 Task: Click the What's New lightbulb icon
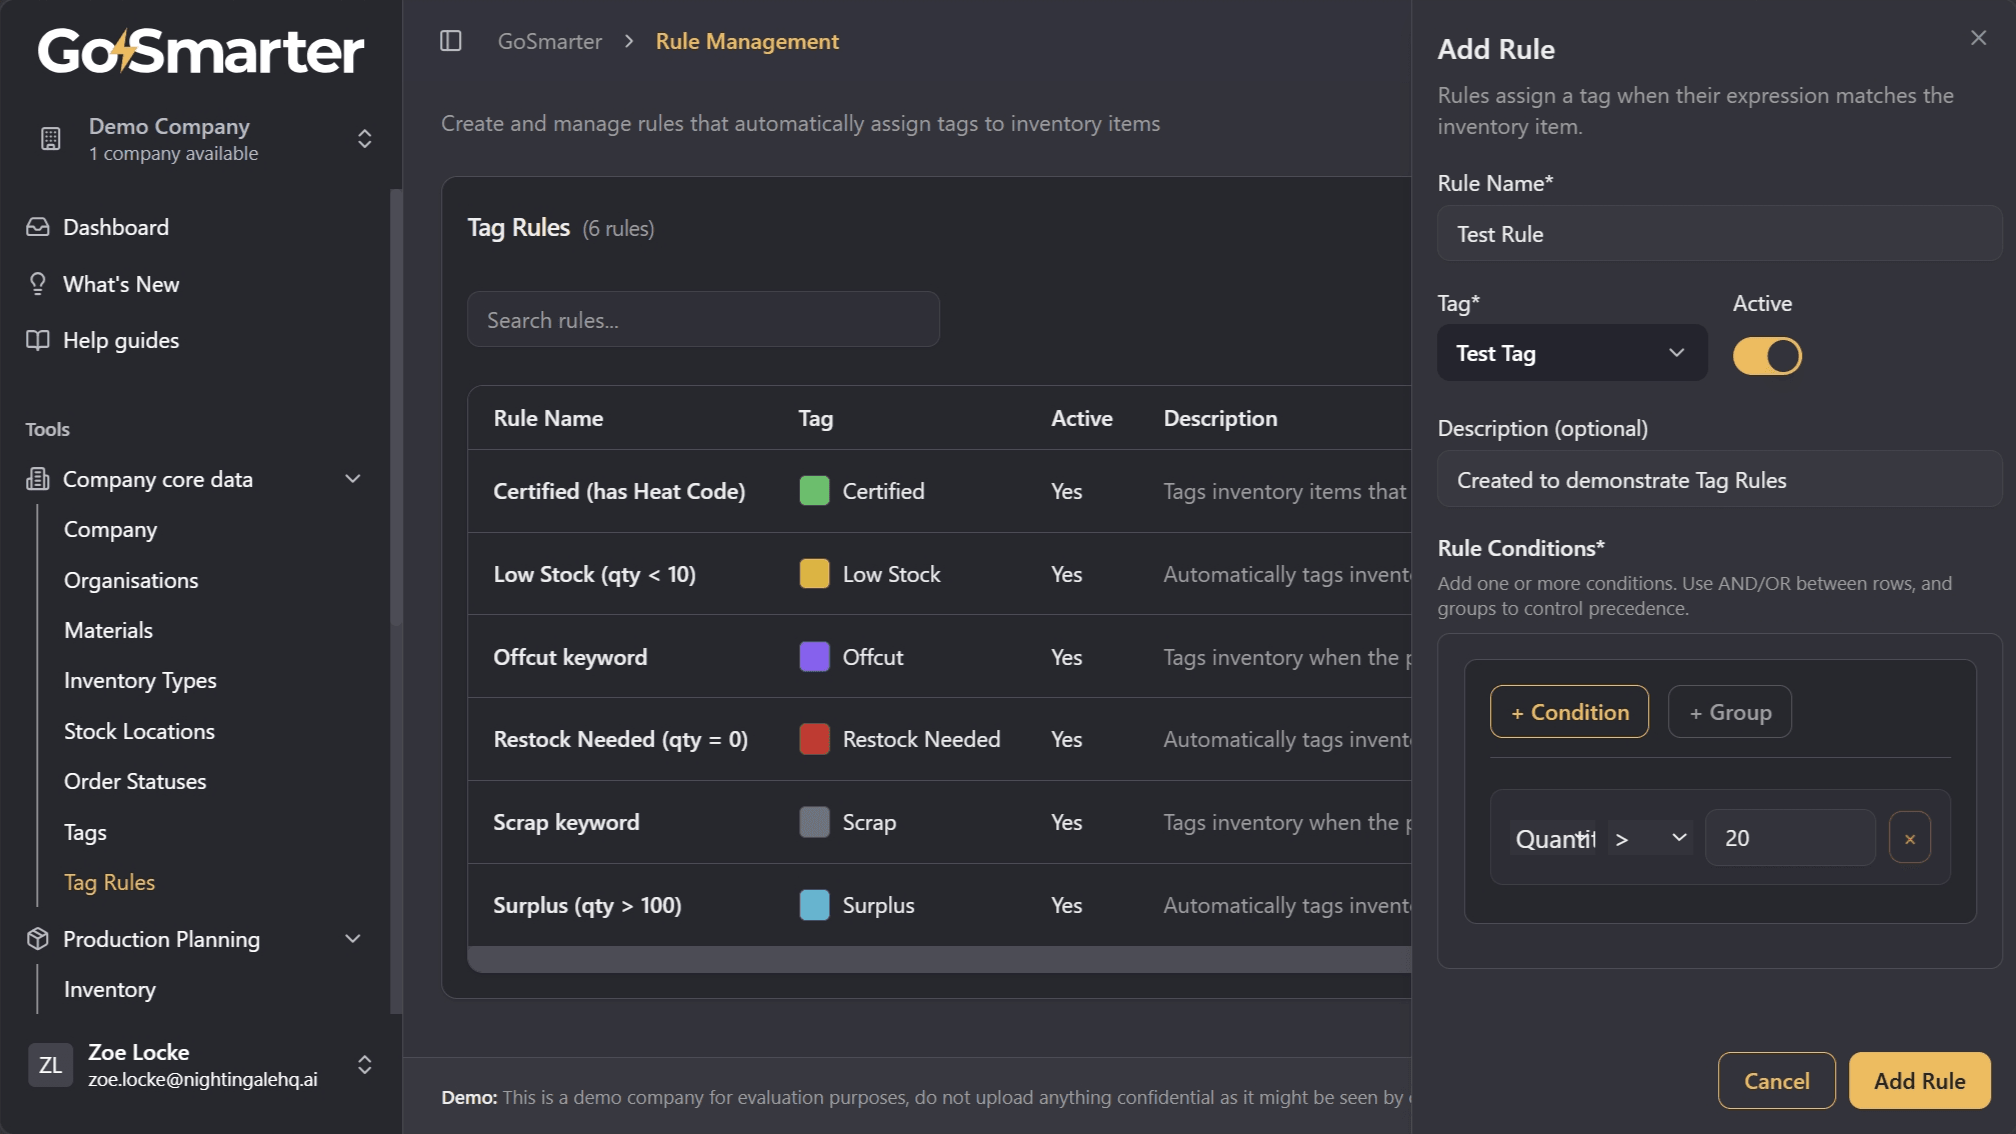[x=38, y=284]
